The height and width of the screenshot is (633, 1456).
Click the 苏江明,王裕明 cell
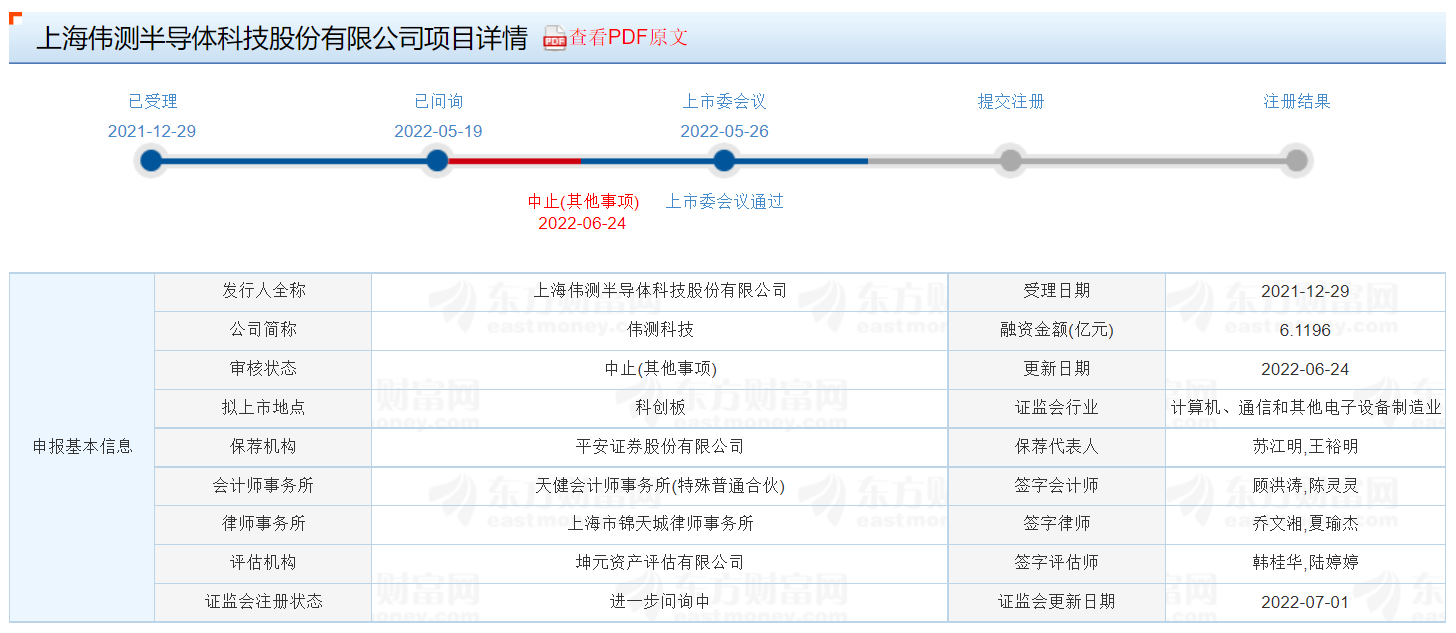[x=1305, y=447]
